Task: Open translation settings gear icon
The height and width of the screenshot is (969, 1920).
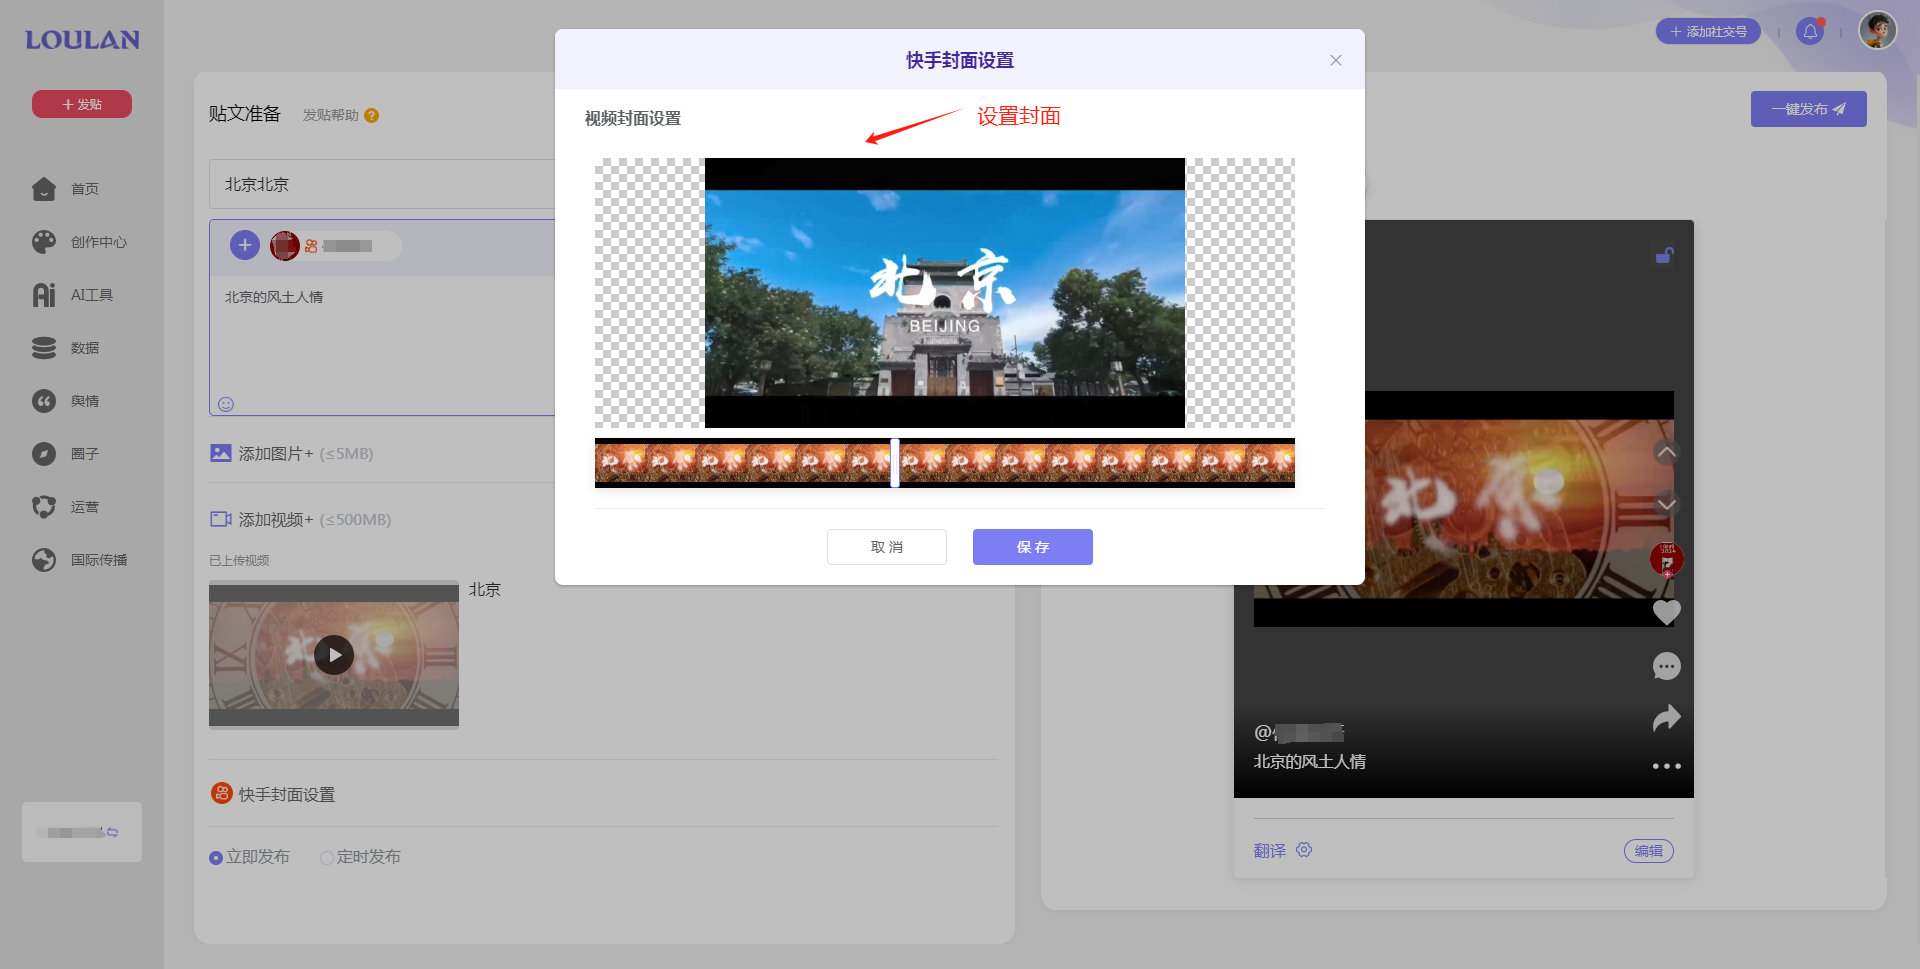Action: coord(1304,850)
